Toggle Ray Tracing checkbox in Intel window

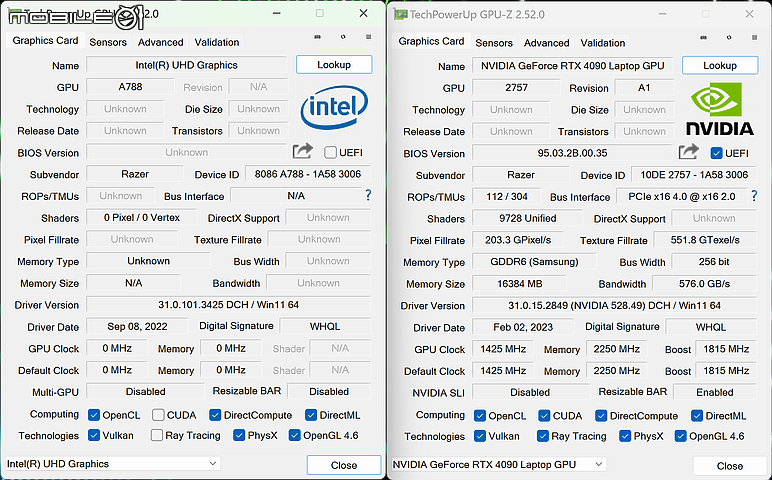click(157, 435)
